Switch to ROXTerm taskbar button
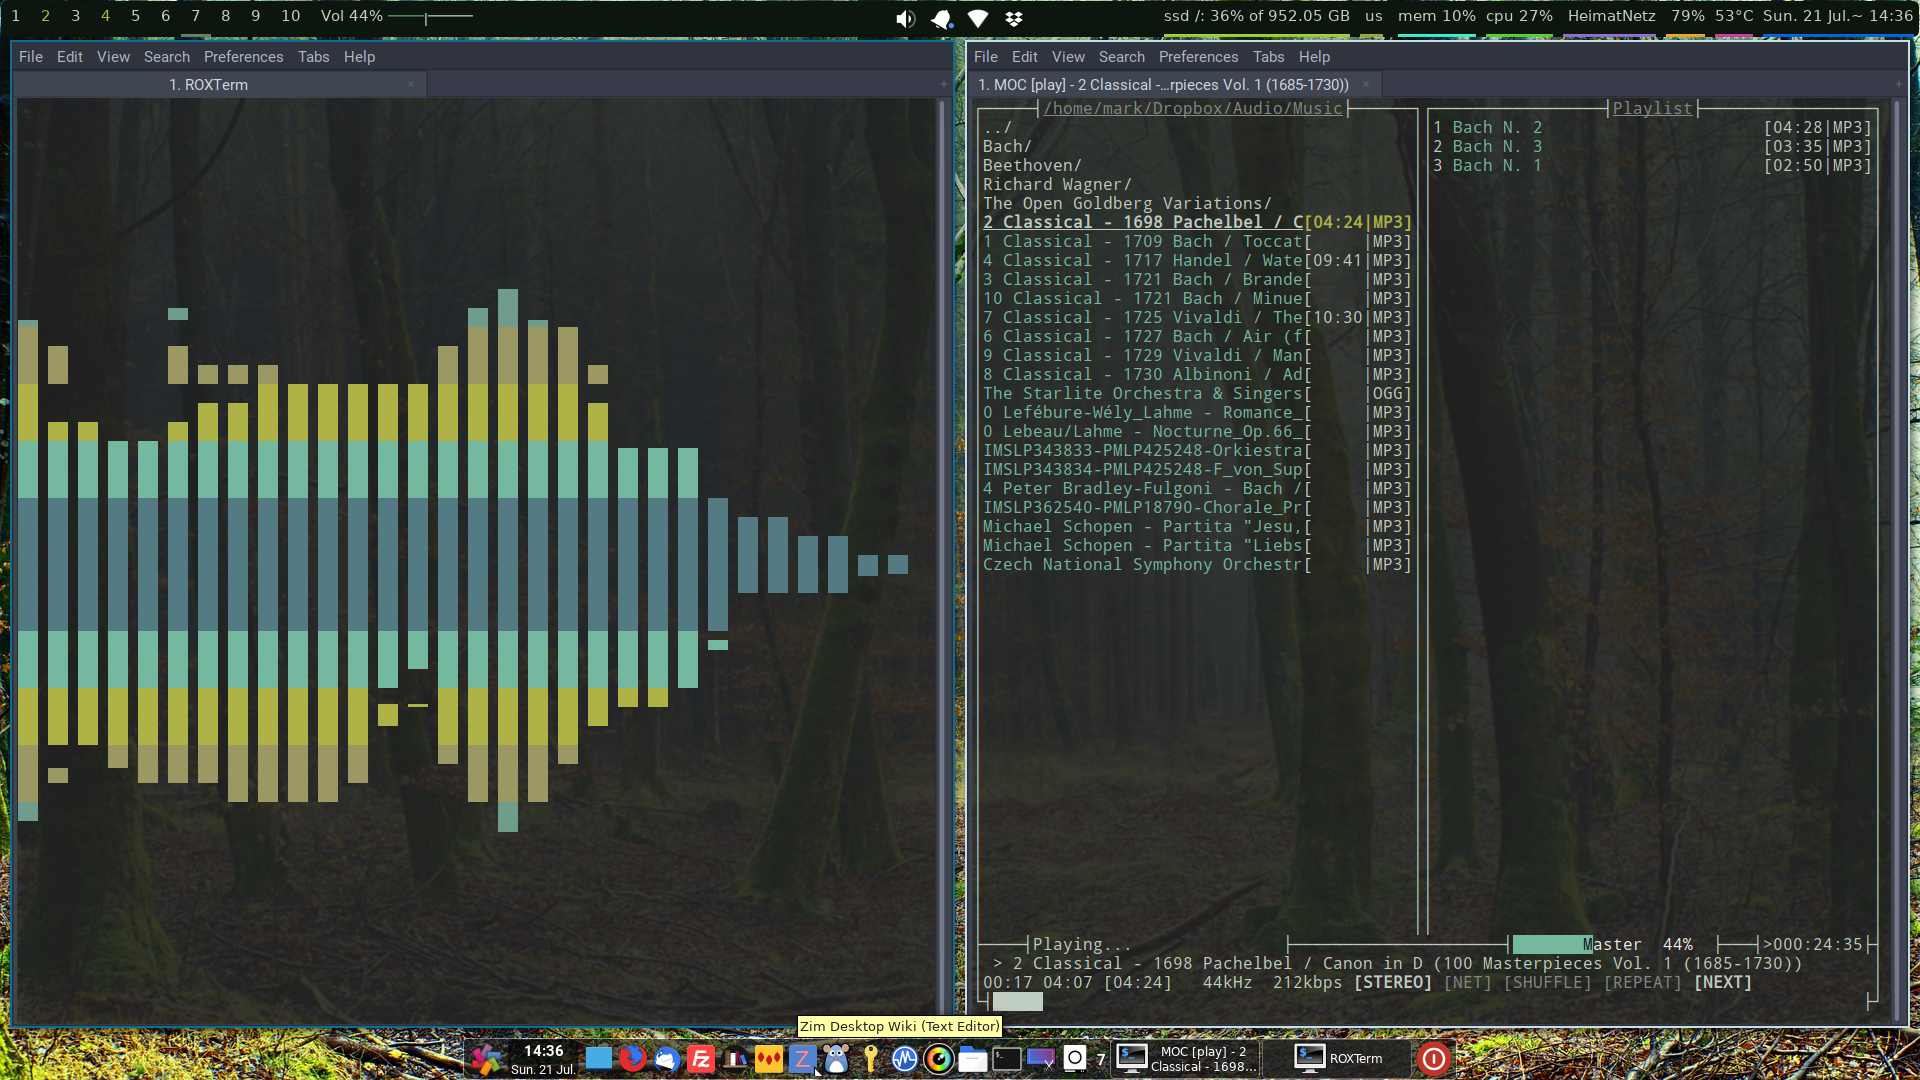The height and width of the screenshot is (1080, 1920). (1338, 1058)
